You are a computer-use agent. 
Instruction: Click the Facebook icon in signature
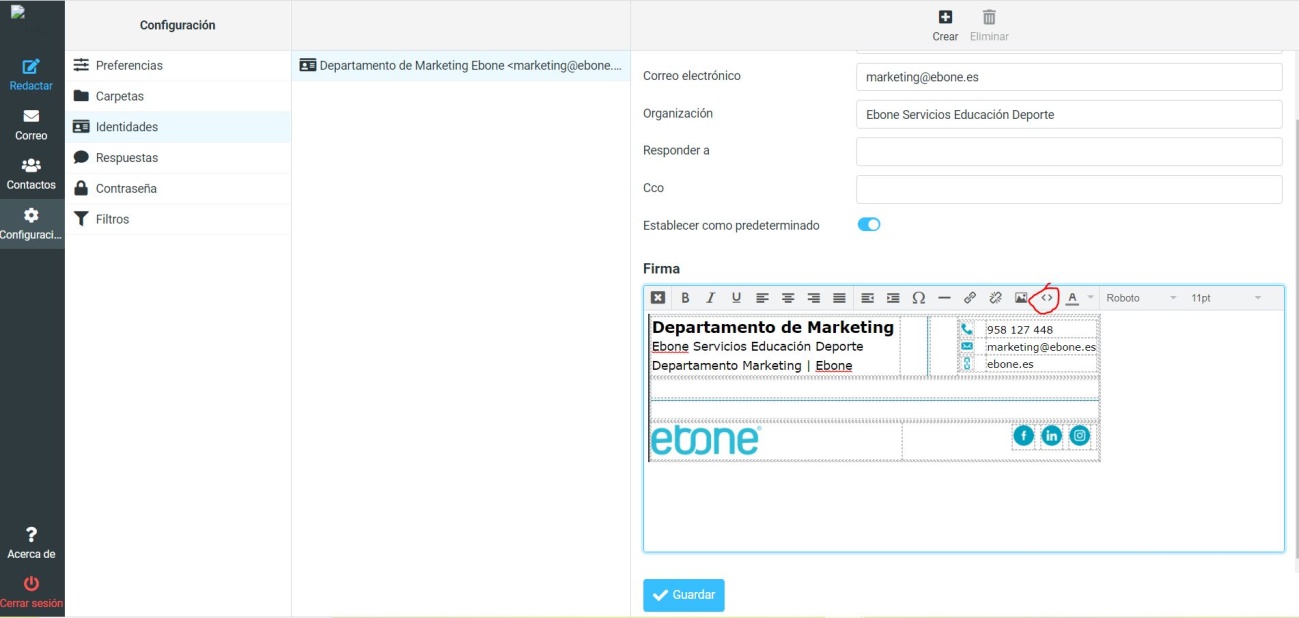pyautogui.click(x=1023, y=435)
